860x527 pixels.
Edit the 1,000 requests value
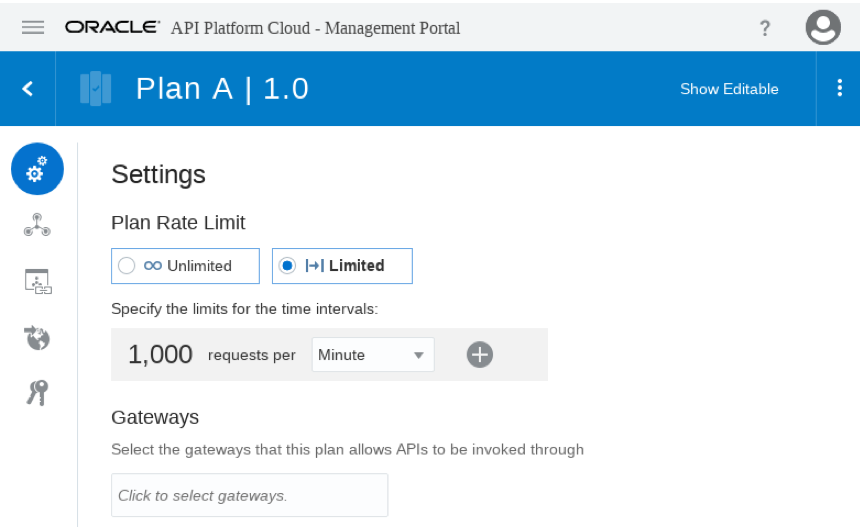point(160,354)
